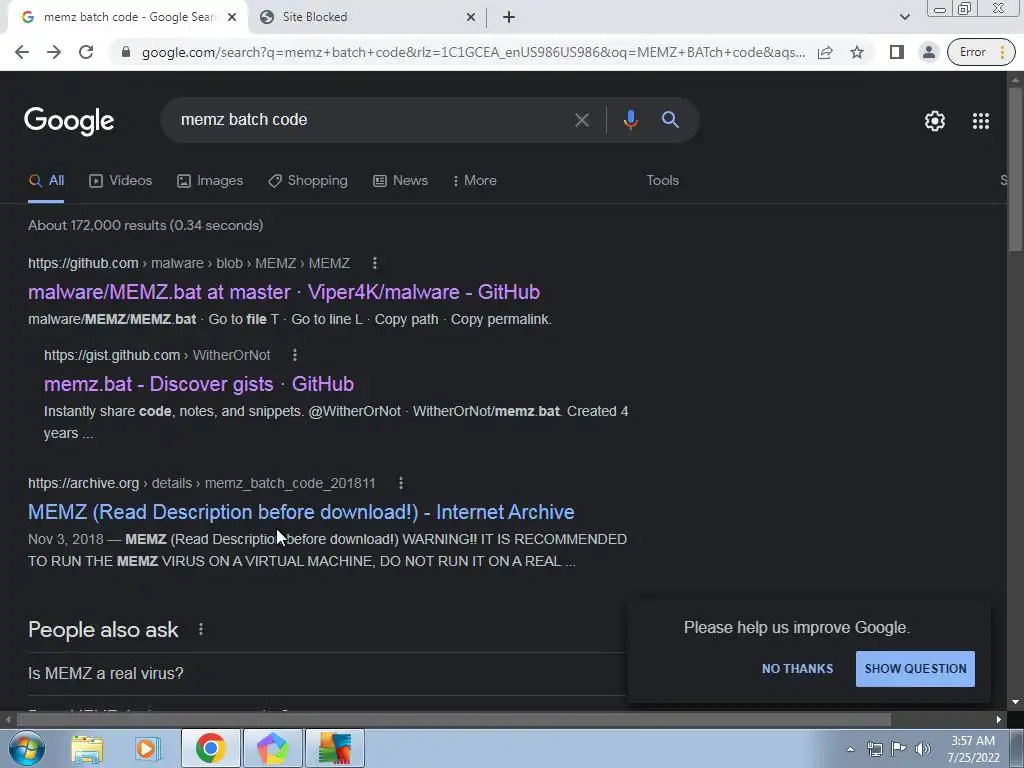Click the archive.org details breadcrumb URL
This screenshot has width=1024, height=768.
[202, 483]
